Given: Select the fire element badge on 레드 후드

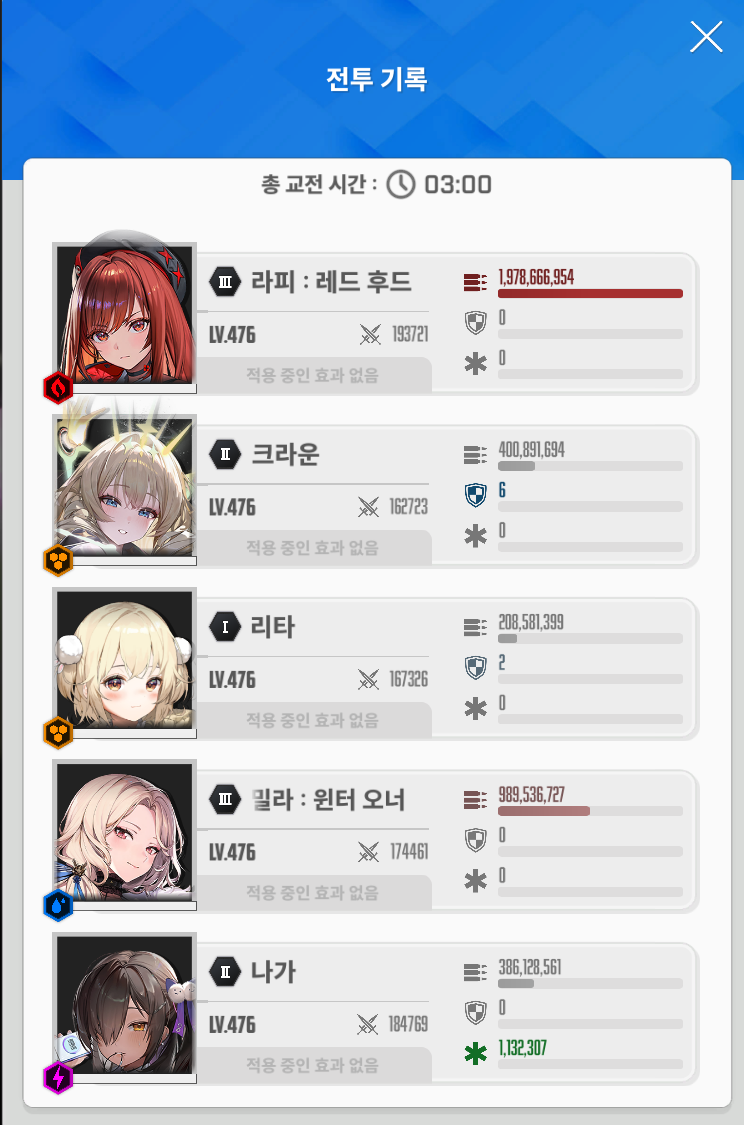Looking at the screenshot, I should pos(58,388).
